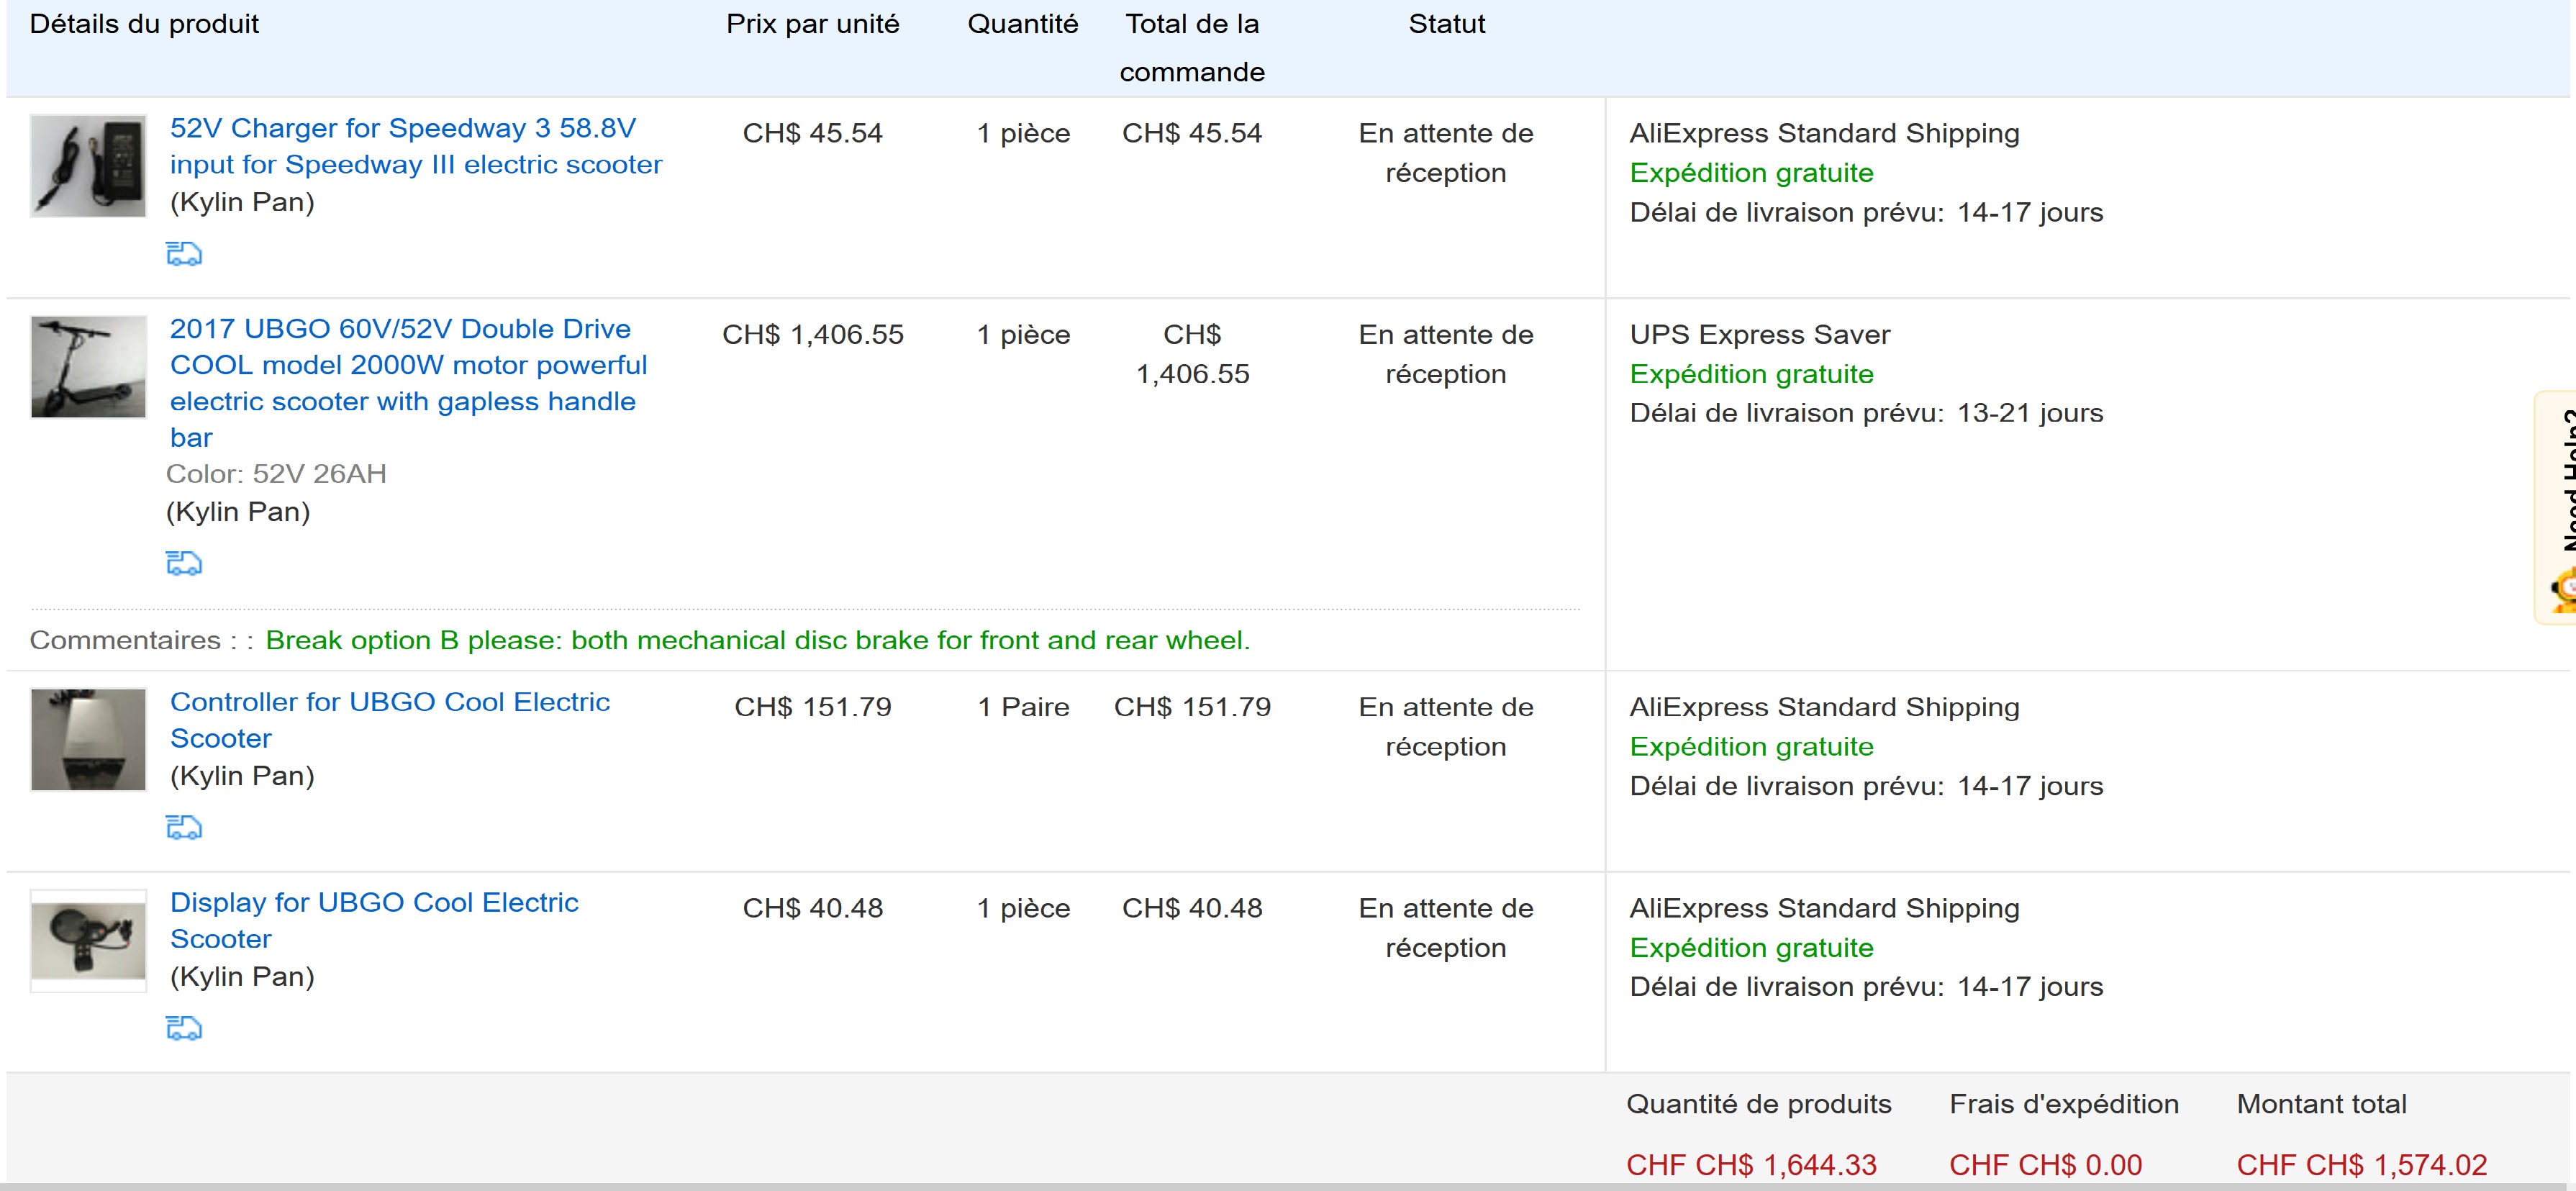Click truck tracking icon under Controller item
Screen dimensions: 2576x1191
click(x=184, y=827)
